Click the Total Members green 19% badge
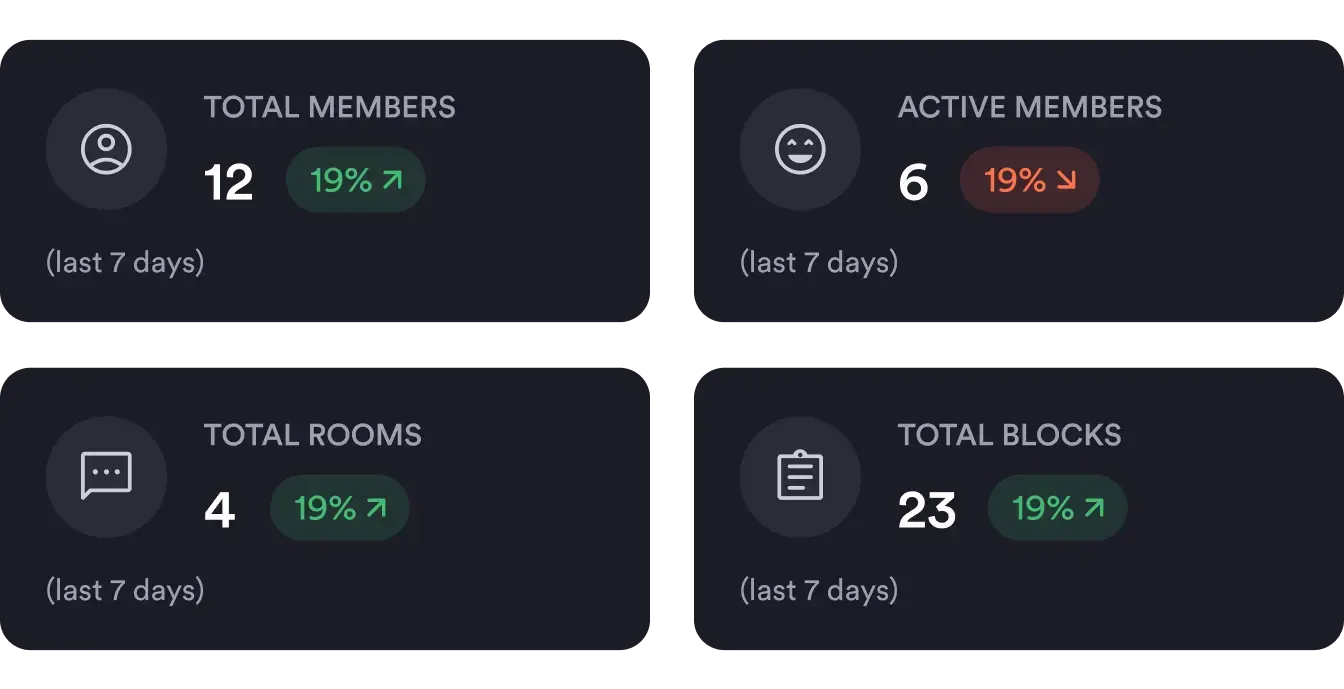This screenshot has width=1344, height=689. pos(355,180)
